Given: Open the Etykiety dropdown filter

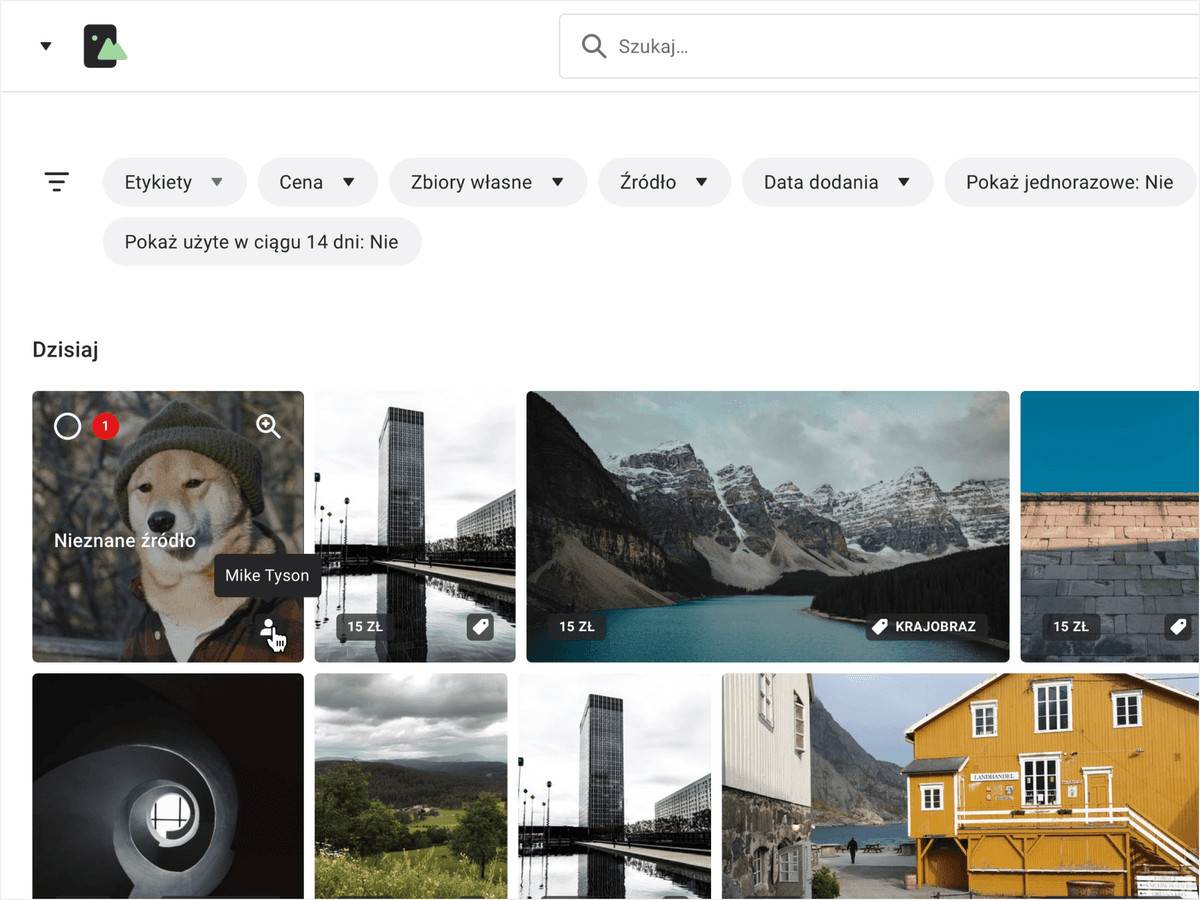Looking at the screenshot, I should [174, 182].
